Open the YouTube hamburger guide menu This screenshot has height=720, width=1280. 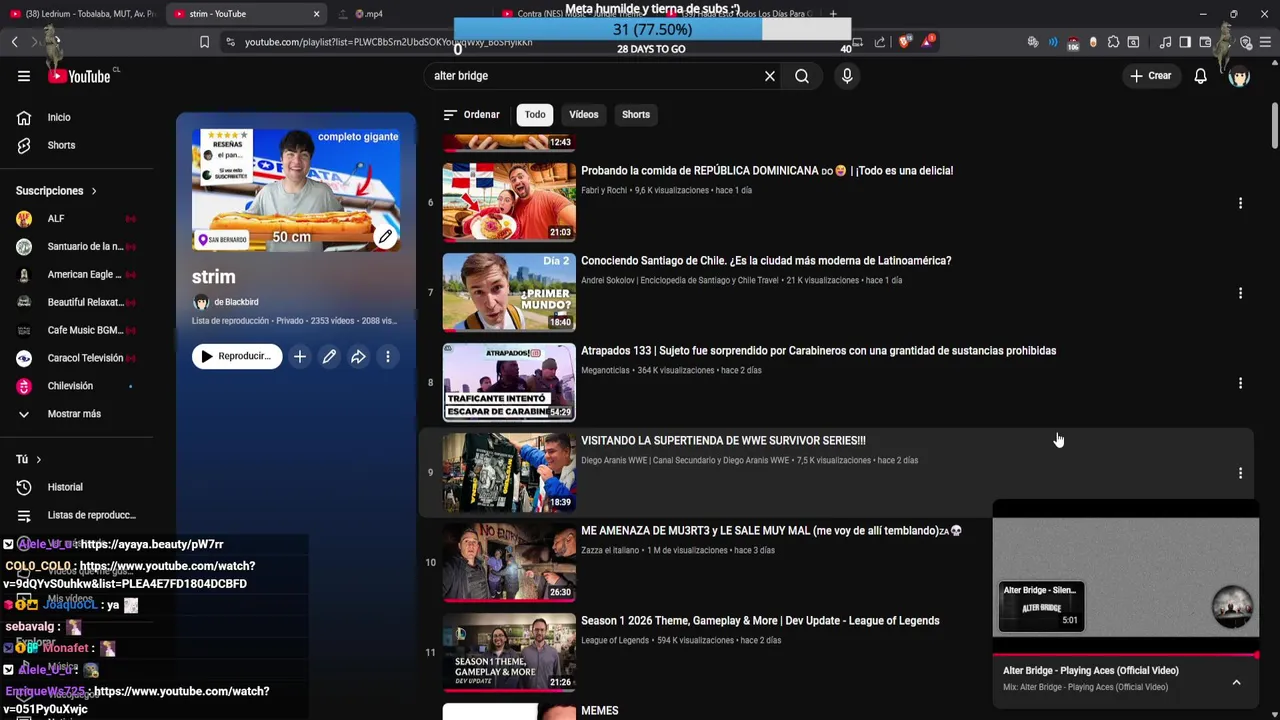(24, 76)
